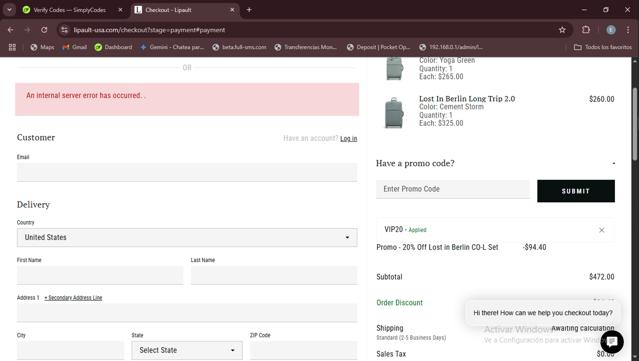Open Todos los favoritos folder

[x=603, y=47]
